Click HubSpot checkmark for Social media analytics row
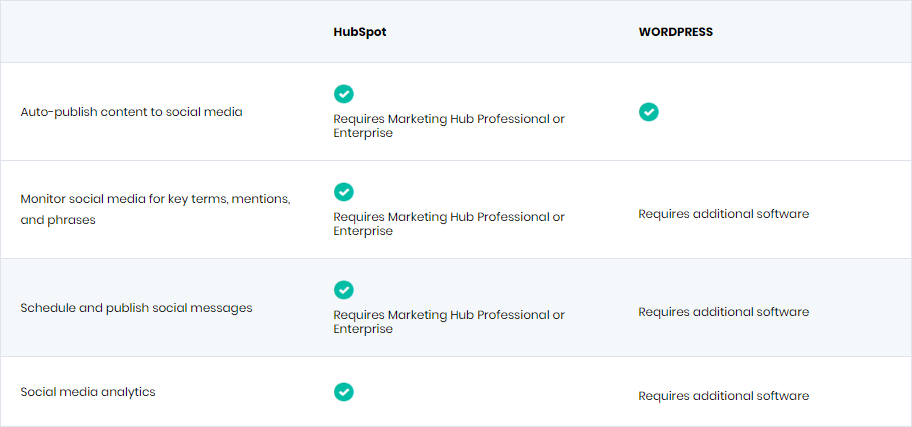The image size is (912, 427). pyautogui.click(x=343, y=392)
